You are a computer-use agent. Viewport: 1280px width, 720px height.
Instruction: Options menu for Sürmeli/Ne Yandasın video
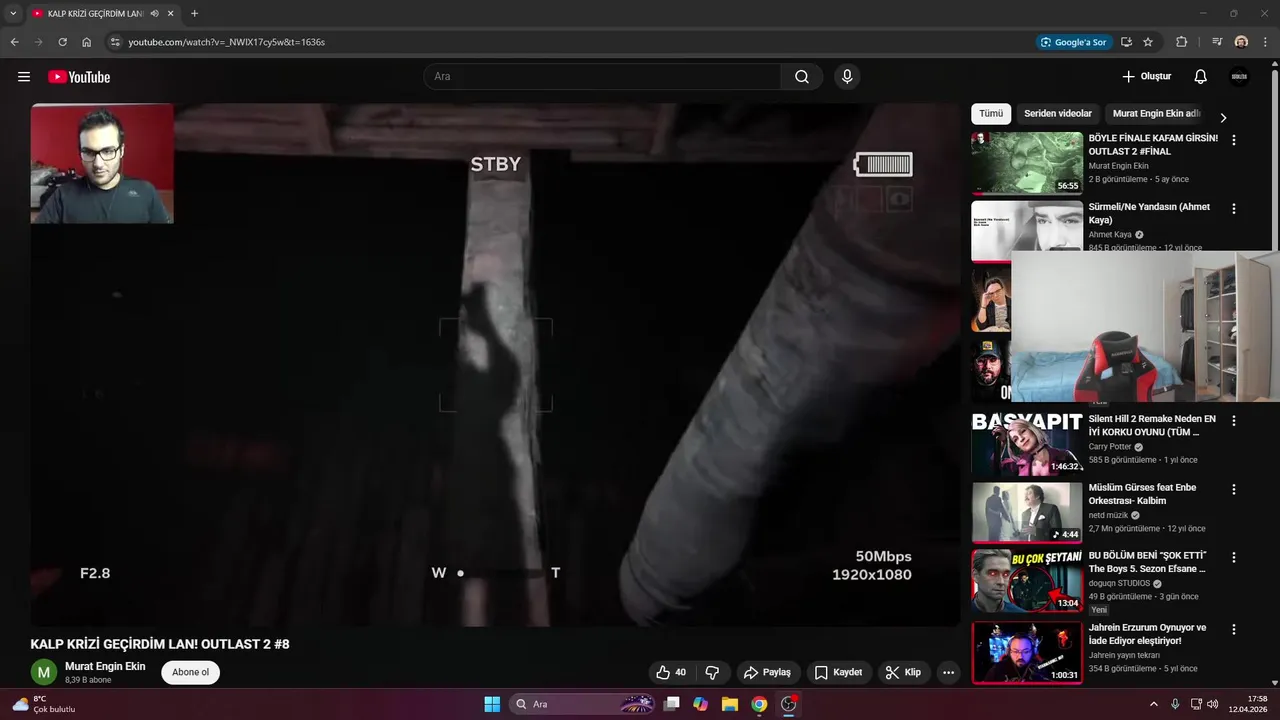1234,209
